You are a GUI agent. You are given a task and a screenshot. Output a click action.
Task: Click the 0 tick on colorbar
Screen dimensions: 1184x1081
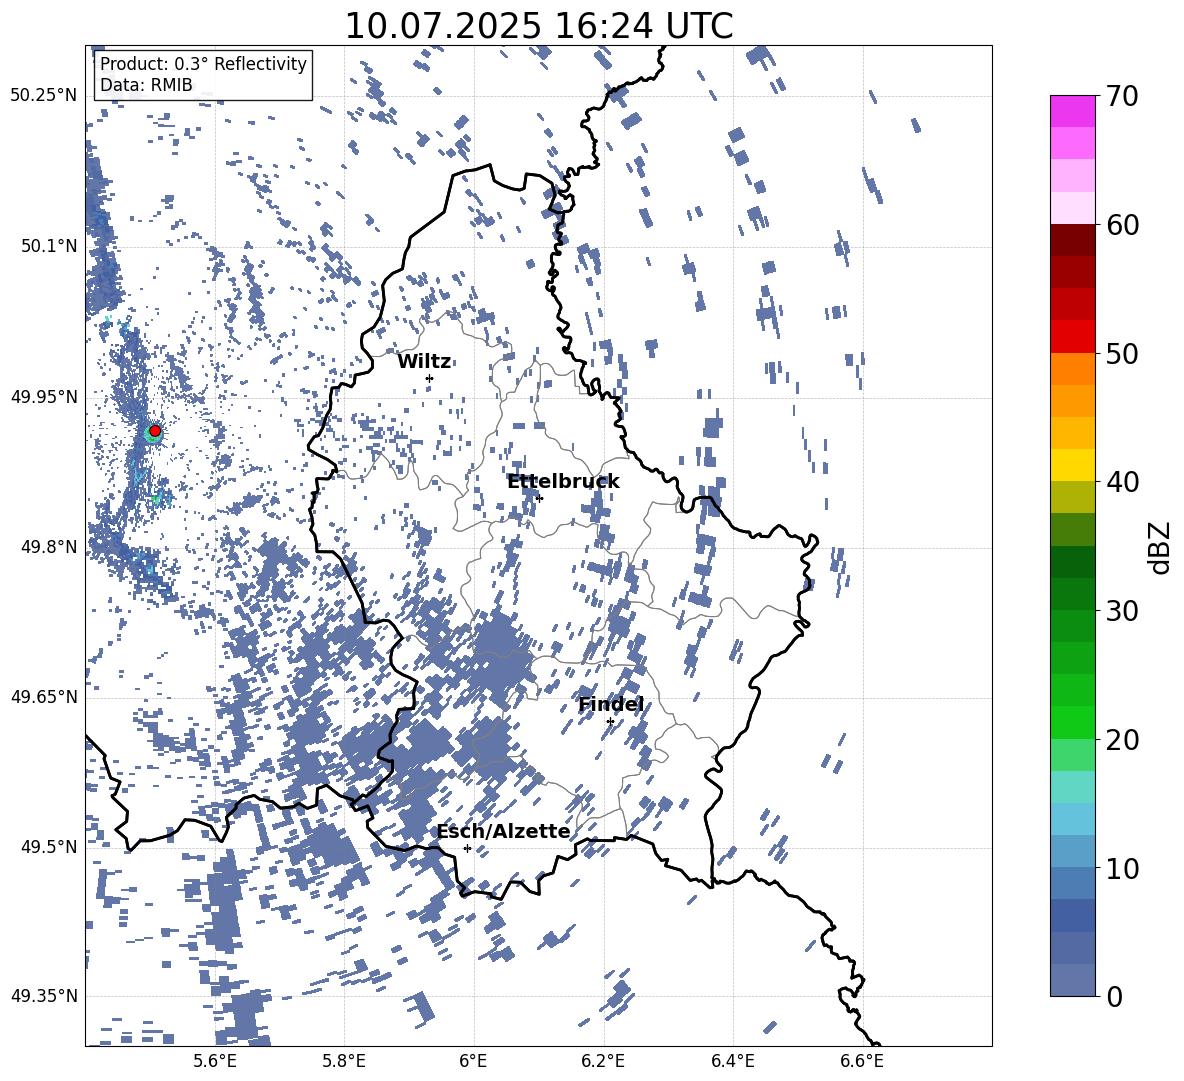[x=1114, y=996]
